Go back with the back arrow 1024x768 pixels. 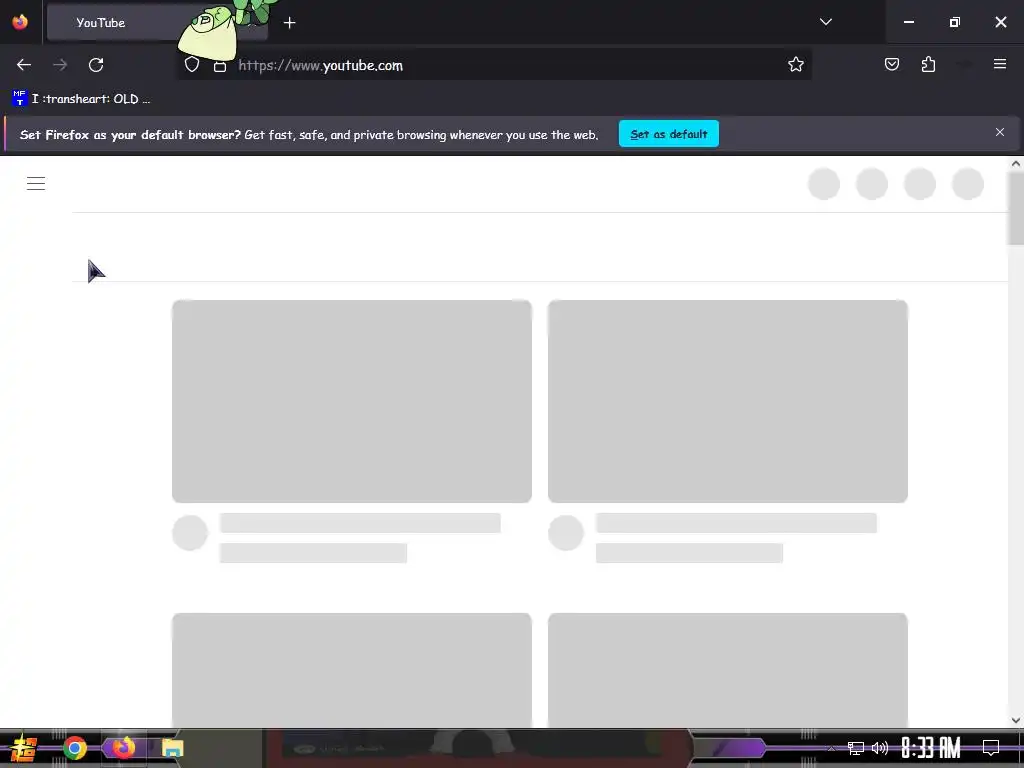[x=24, y=65]
